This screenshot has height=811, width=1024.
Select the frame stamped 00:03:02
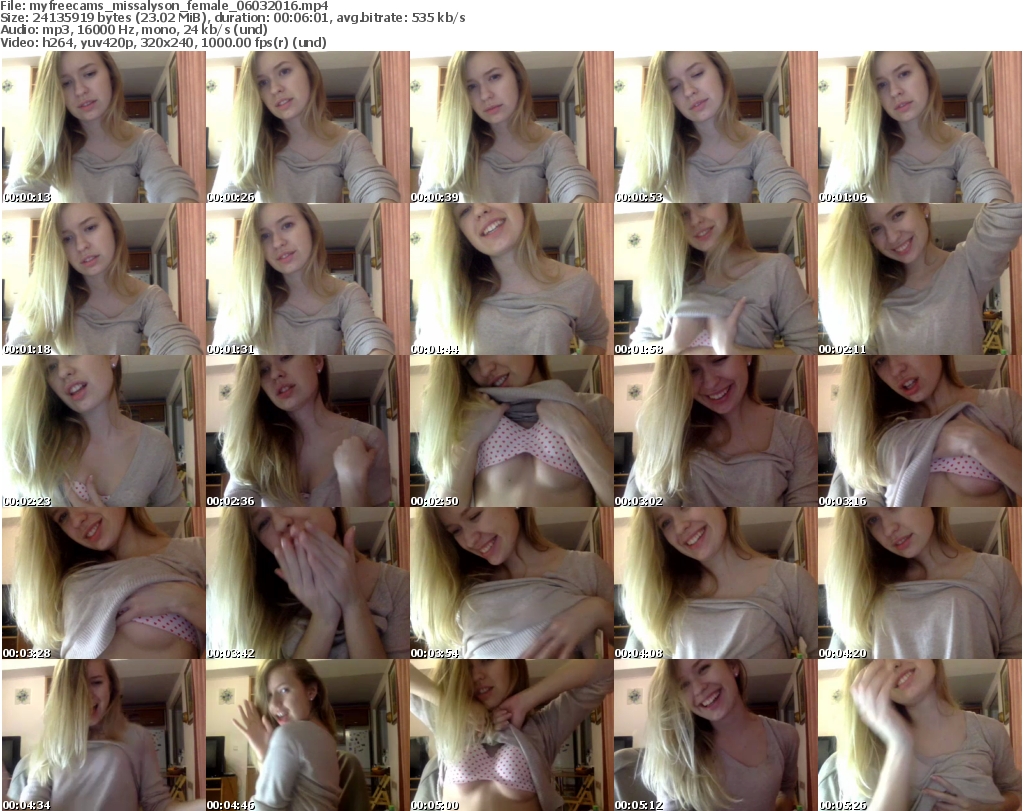715,431
